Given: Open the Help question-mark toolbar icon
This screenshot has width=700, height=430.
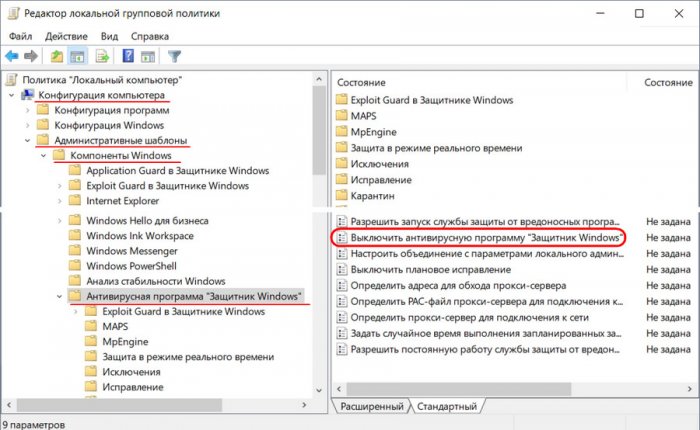Looking at the screenshot, I should click(128, 56).
